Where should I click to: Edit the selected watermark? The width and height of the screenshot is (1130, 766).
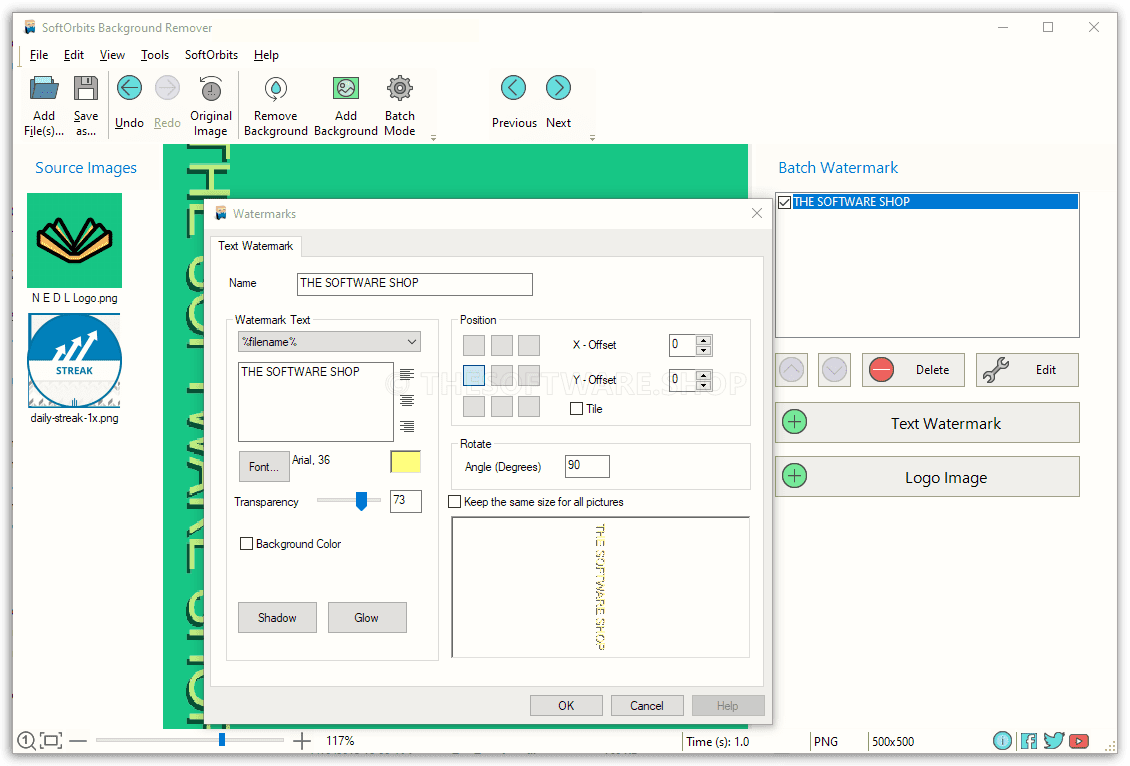click(x=1028, y=370)
